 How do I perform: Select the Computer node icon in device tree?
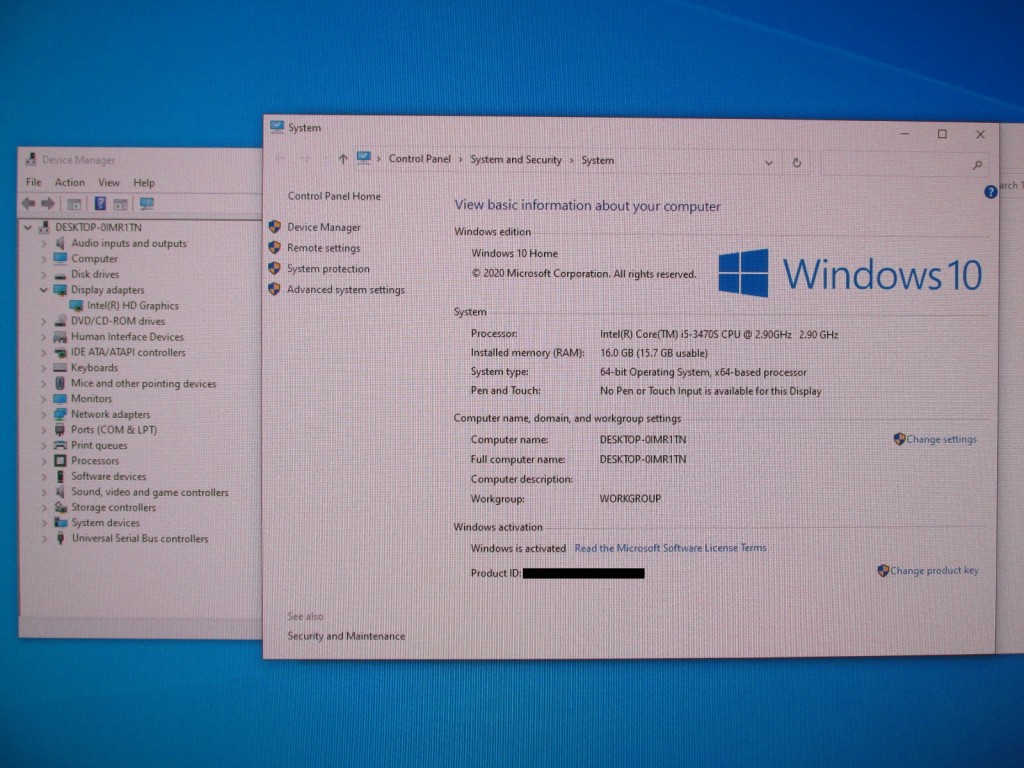point(61,258)
